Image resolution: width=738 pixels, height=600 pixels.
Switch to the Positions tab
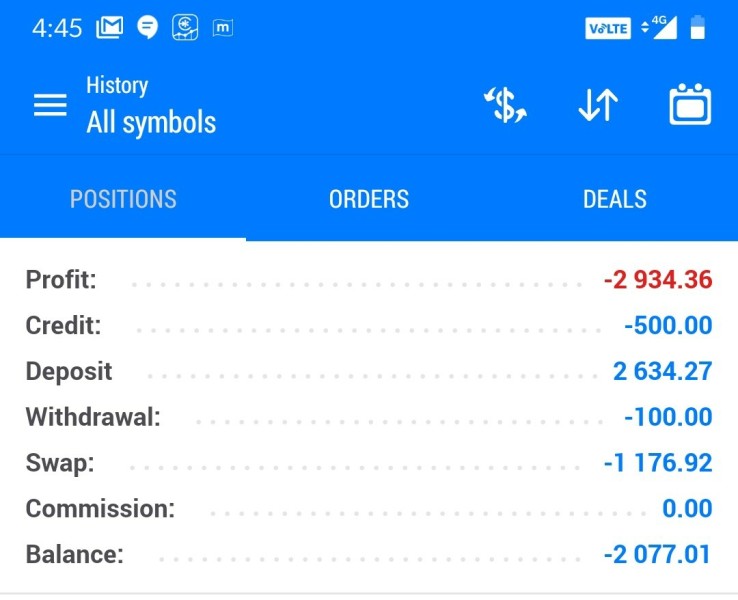coord(123,199)
